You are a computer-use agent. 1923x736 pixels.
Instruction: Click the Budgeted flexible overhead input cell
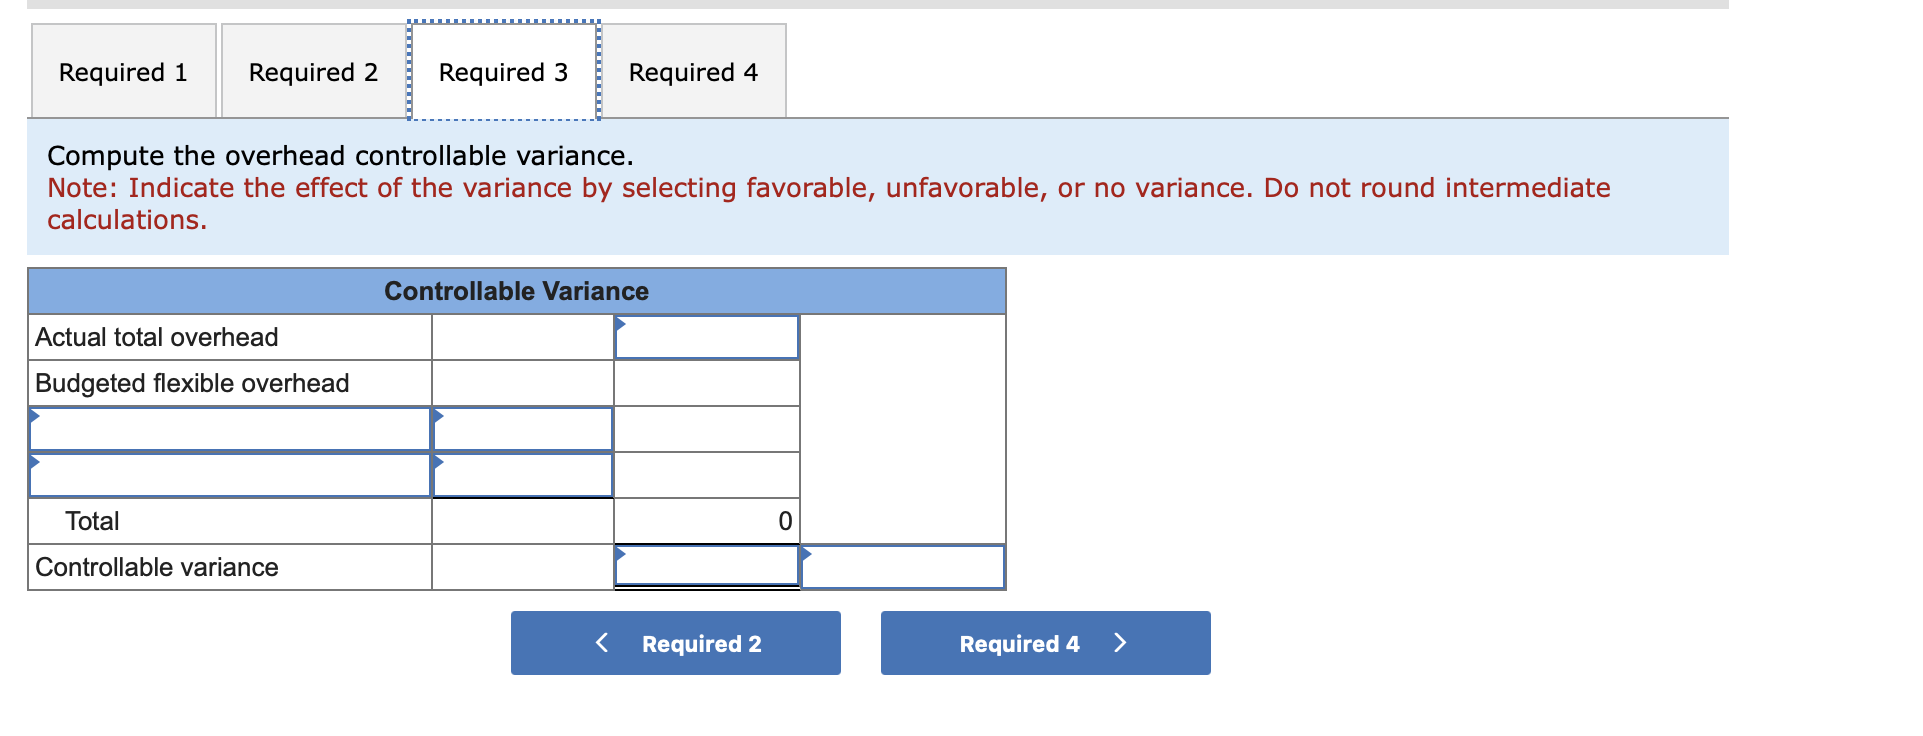pyautogui.click(x=705, y=383)
